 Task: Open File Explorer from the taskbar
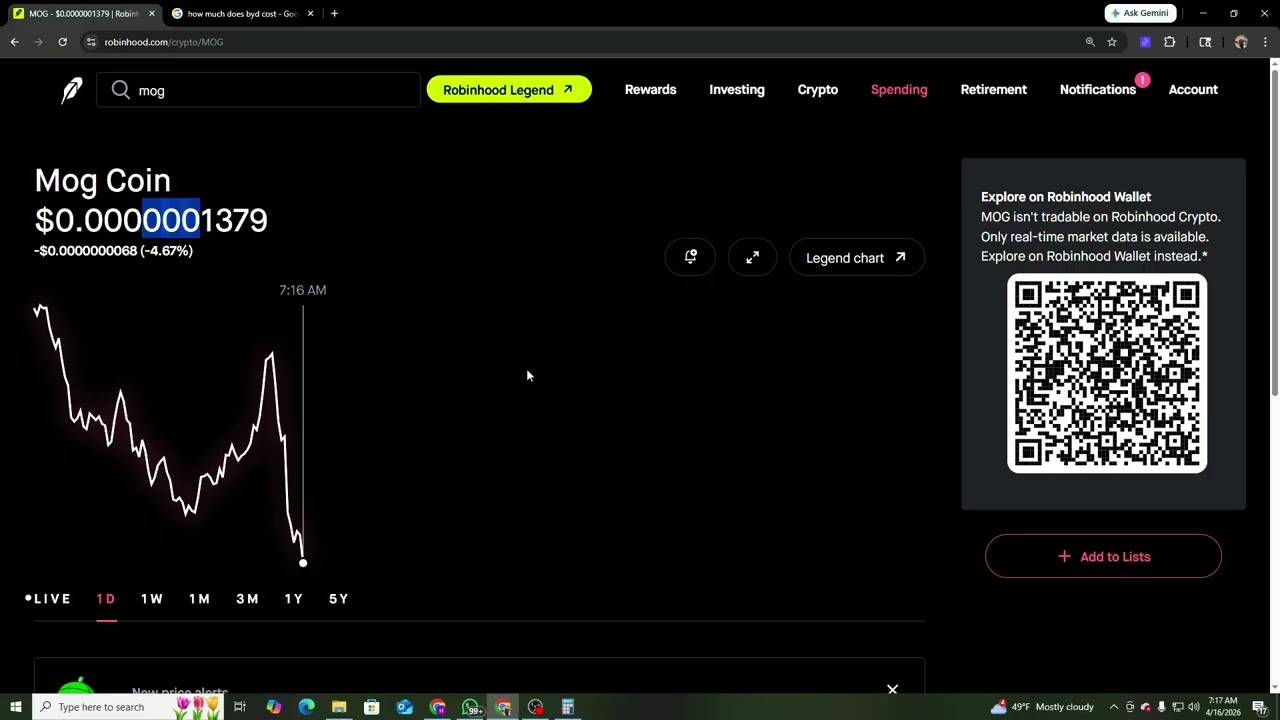[339, 707]
